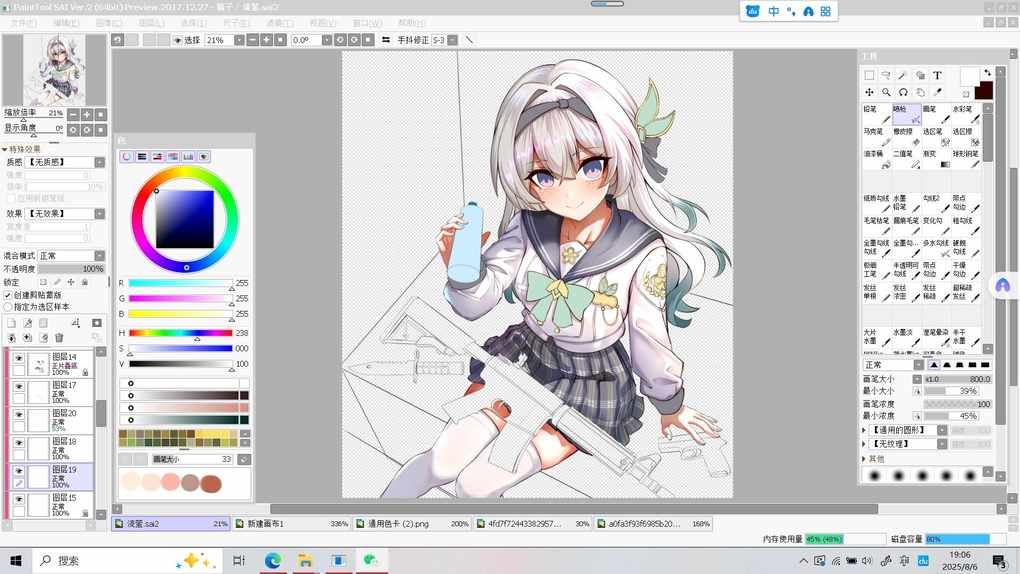Hide layer 图层17
Screen dimensions: 1020x574
tap(19, 387)
